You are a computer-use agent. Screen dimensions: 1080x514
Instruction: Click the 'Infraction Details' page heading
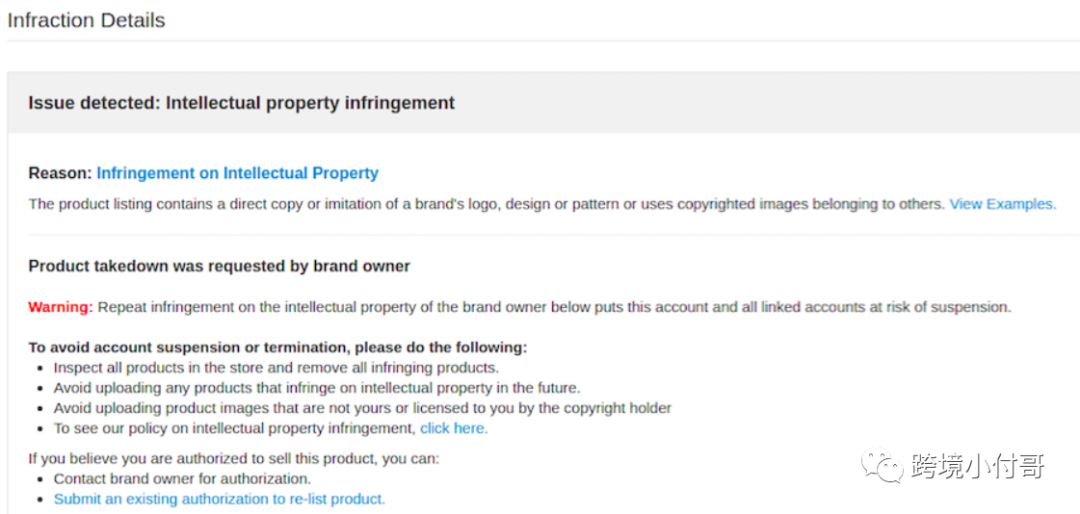86,20
